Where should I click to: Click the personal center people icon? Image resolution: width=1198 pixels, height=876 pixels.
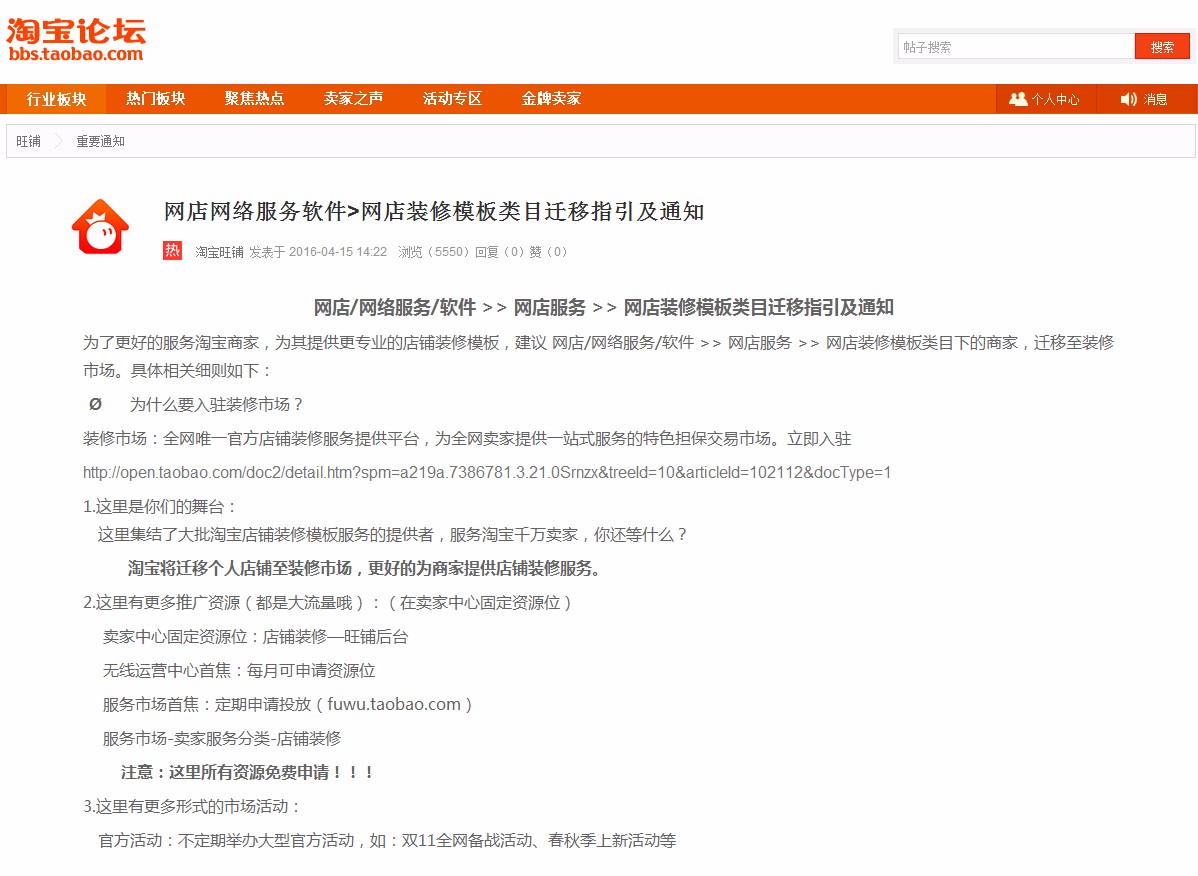coord(1018,99)
